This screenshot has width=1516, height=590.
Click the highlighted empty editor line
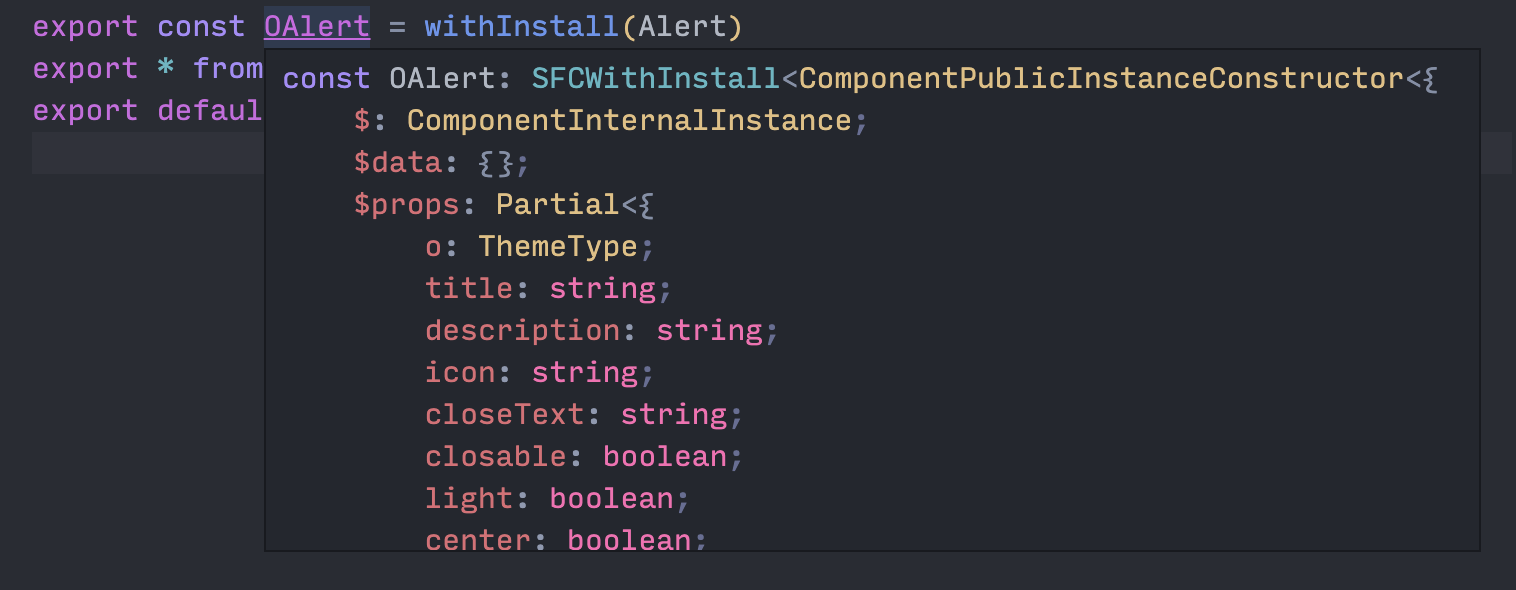[x=771, y=153]
